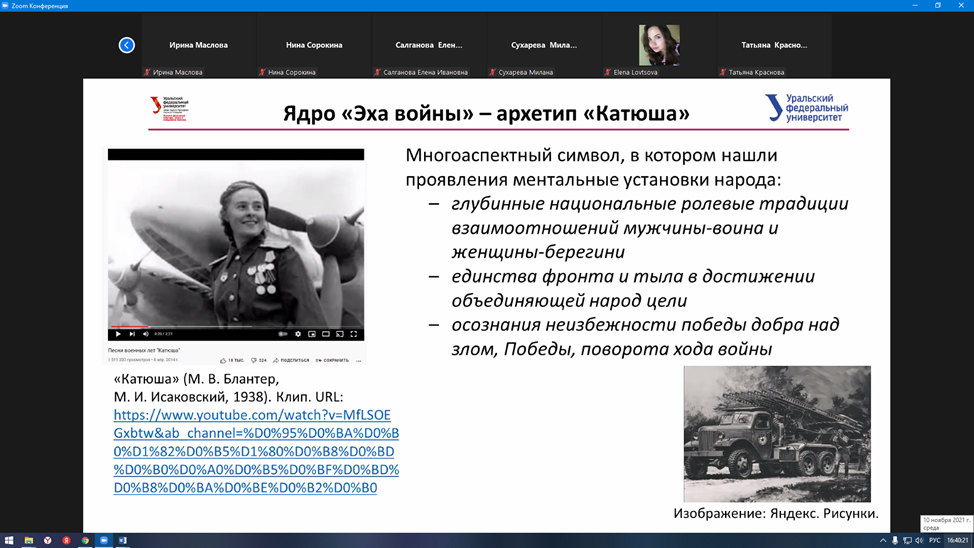Image resolution: width=974 pixels, height=548 pixels.
Task: Expand hidden system tray icons
Action: (x=883, y=540)
